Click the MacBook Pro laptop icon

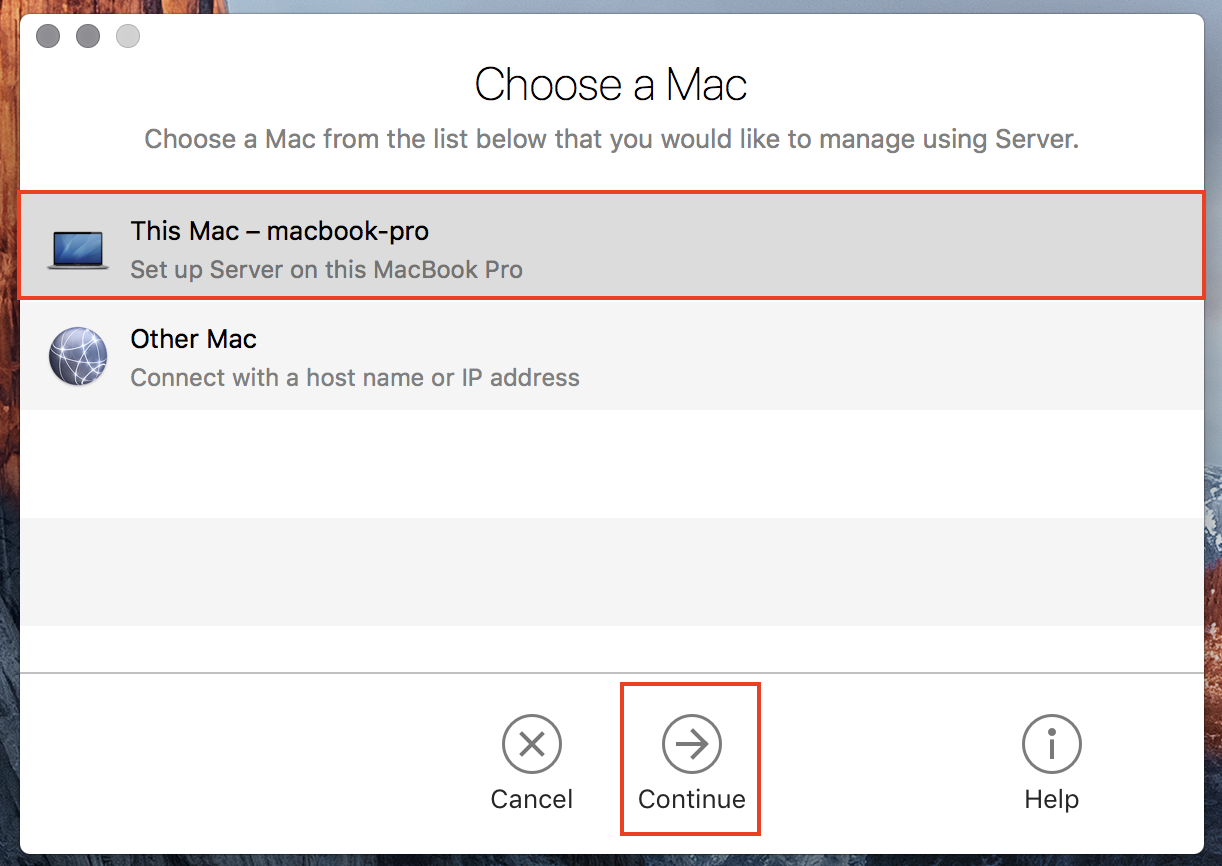pos(79,249)
